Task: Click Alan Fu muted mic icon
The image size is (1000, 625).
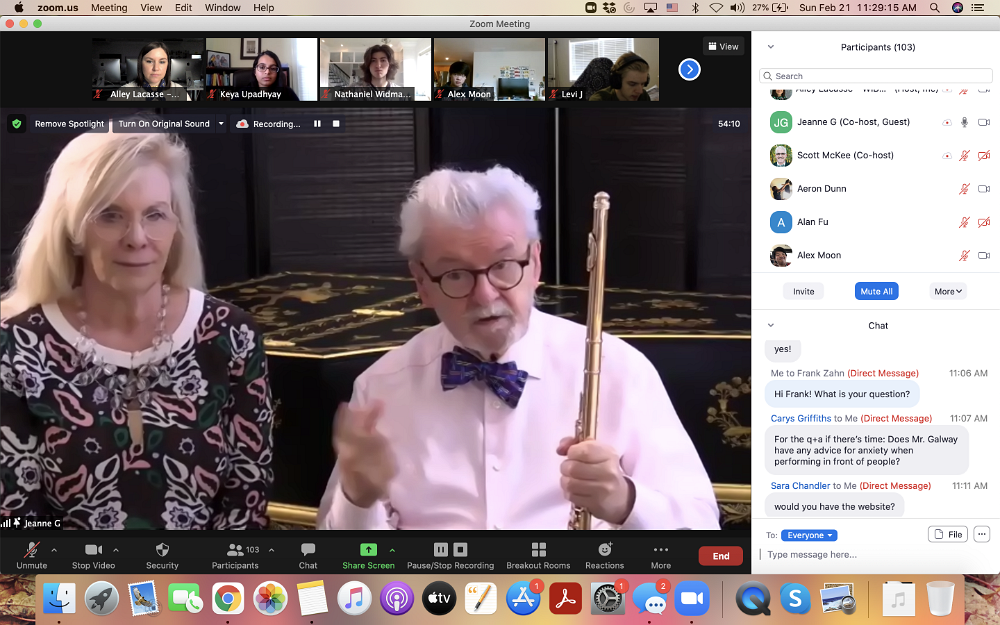Action: click(x=964, y=222)
